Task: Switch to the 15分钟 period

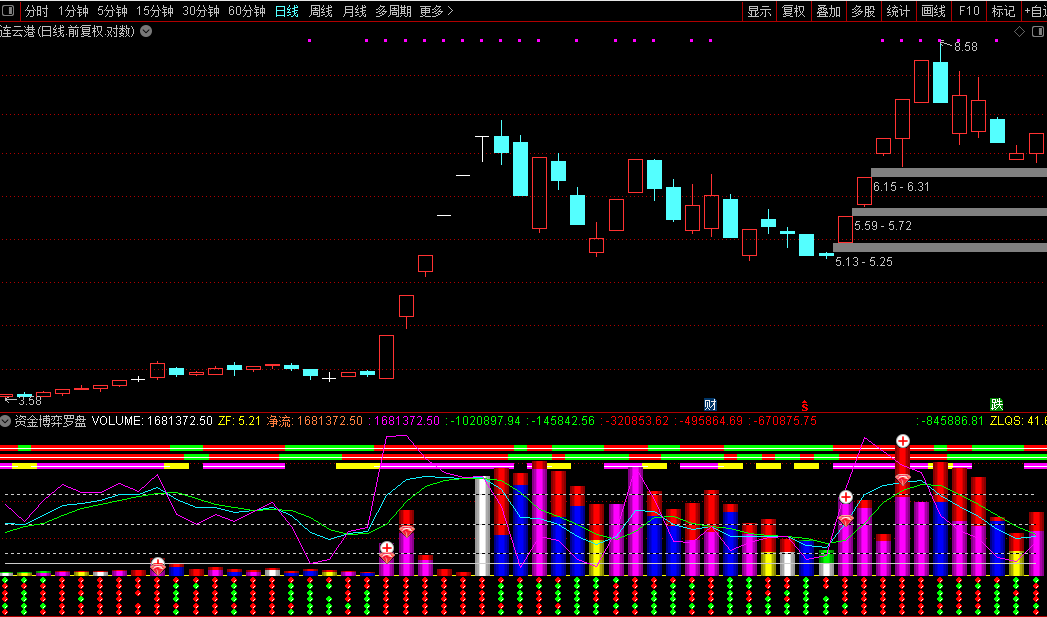Action: tap(155, 11)
